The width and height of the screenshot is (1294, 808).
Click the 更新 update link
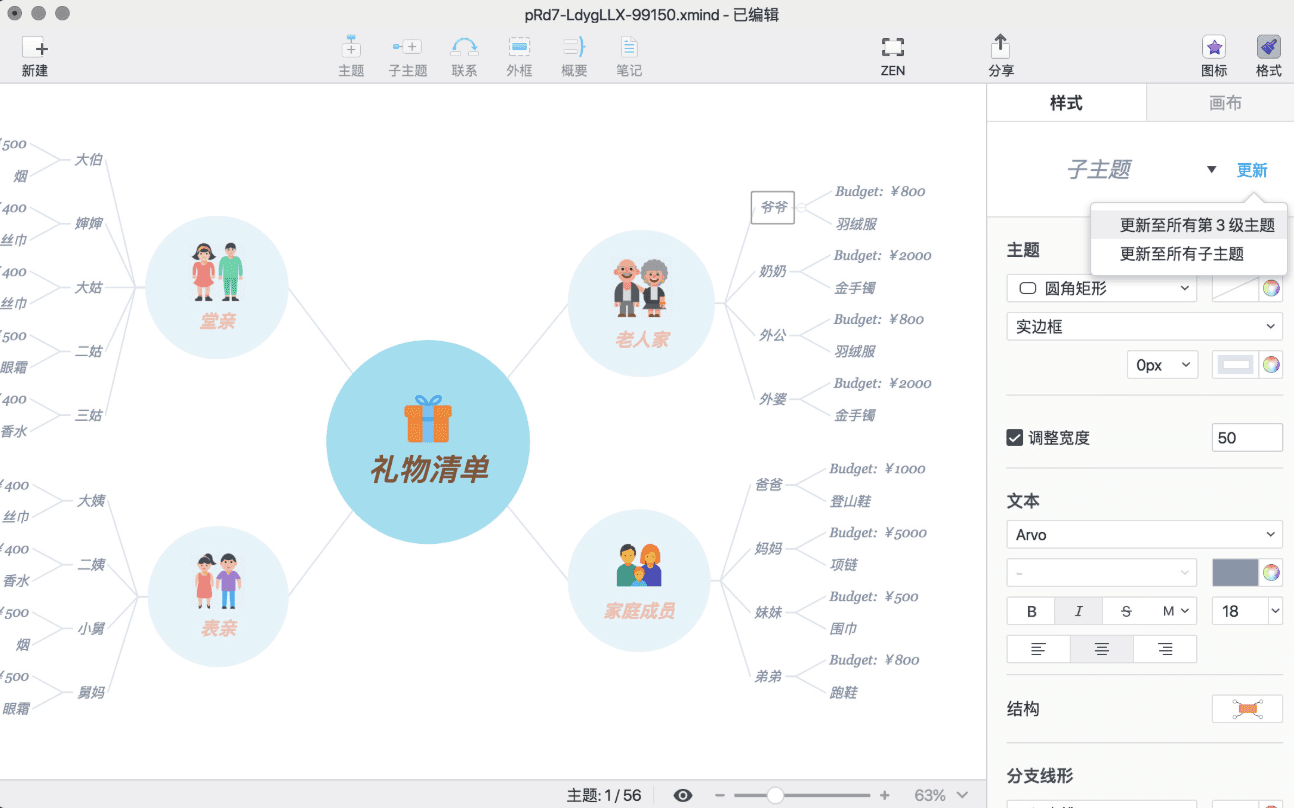[x=1252, y=170]
